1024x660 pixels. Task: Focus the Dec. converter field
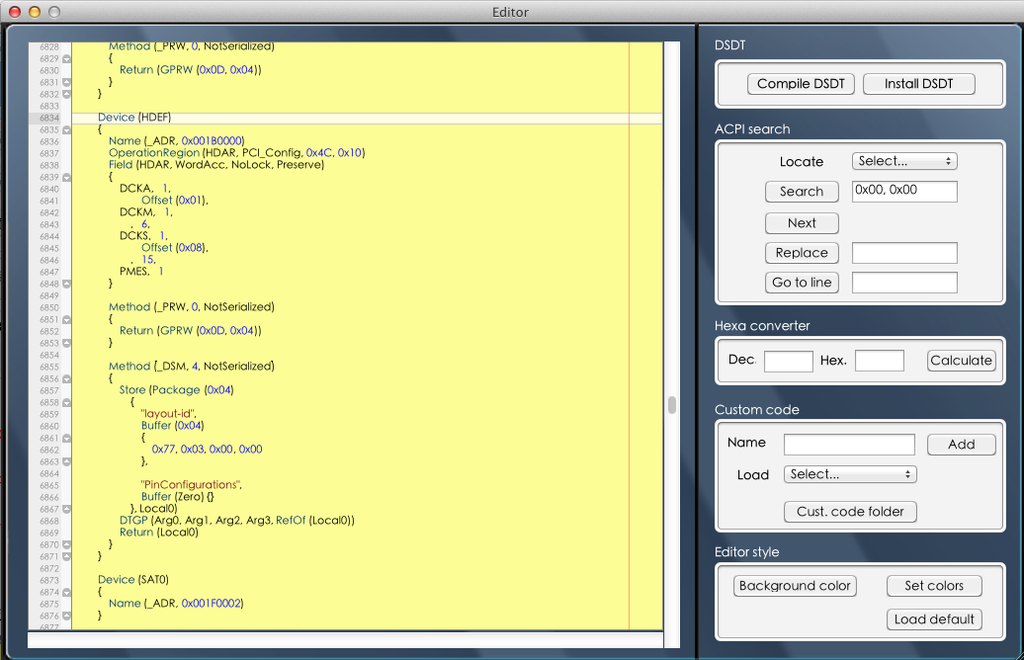(x=788, y=361)
